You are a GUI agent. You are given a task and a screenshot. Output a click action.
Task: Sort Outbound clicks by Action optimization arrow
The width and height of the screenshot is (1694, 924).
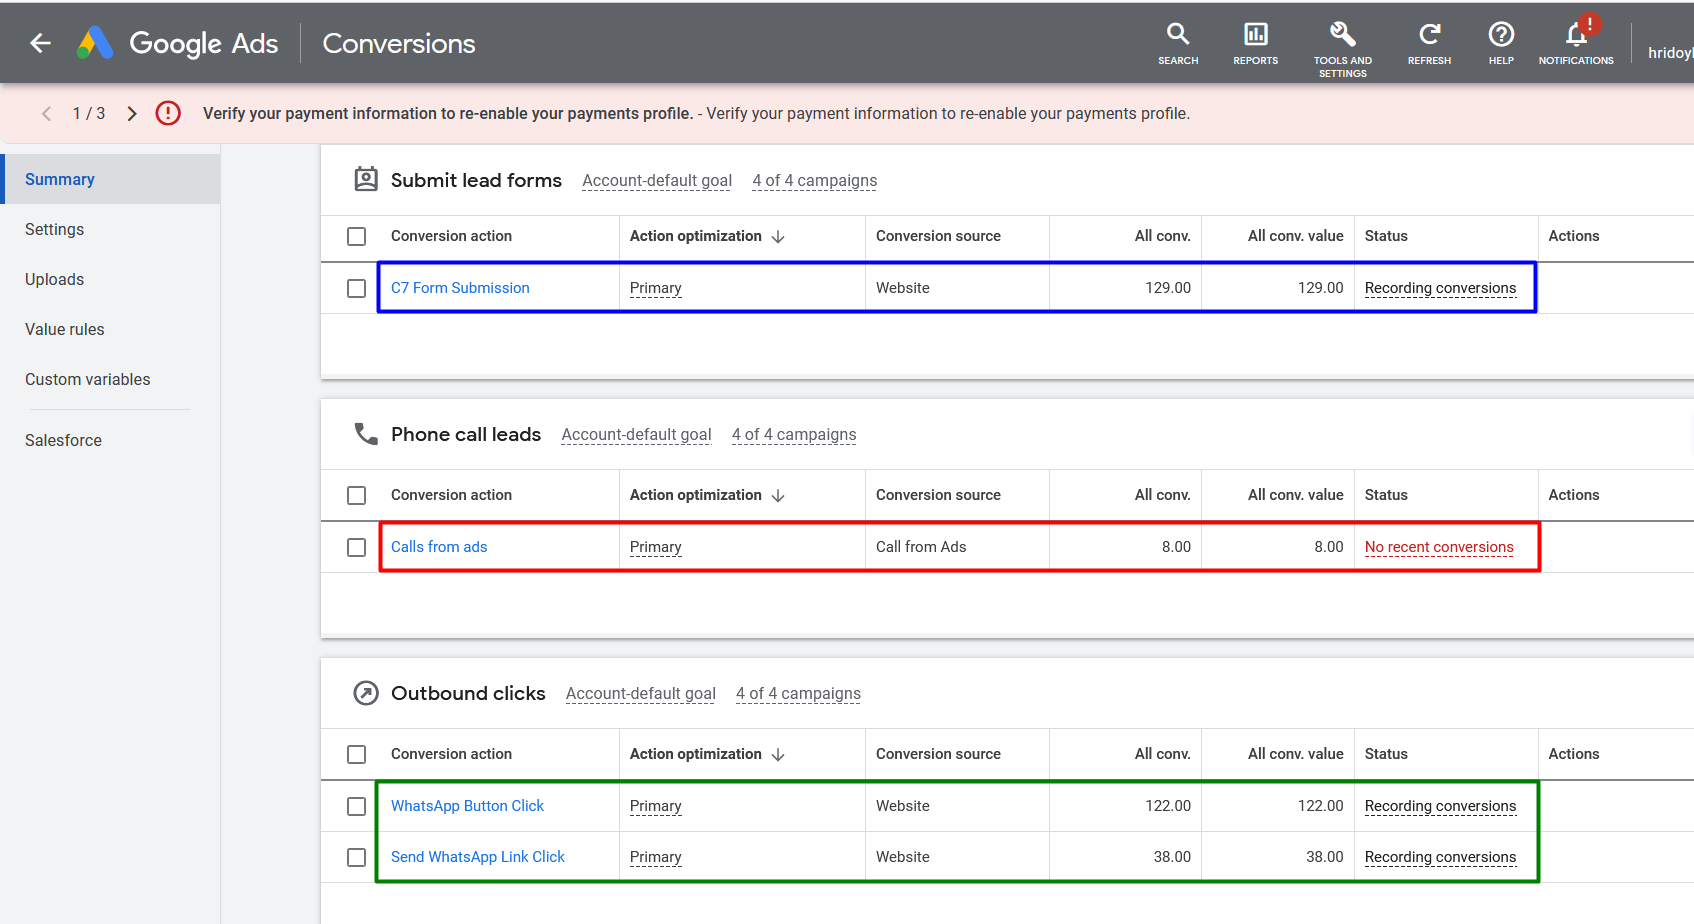click(x=778, y=755)
